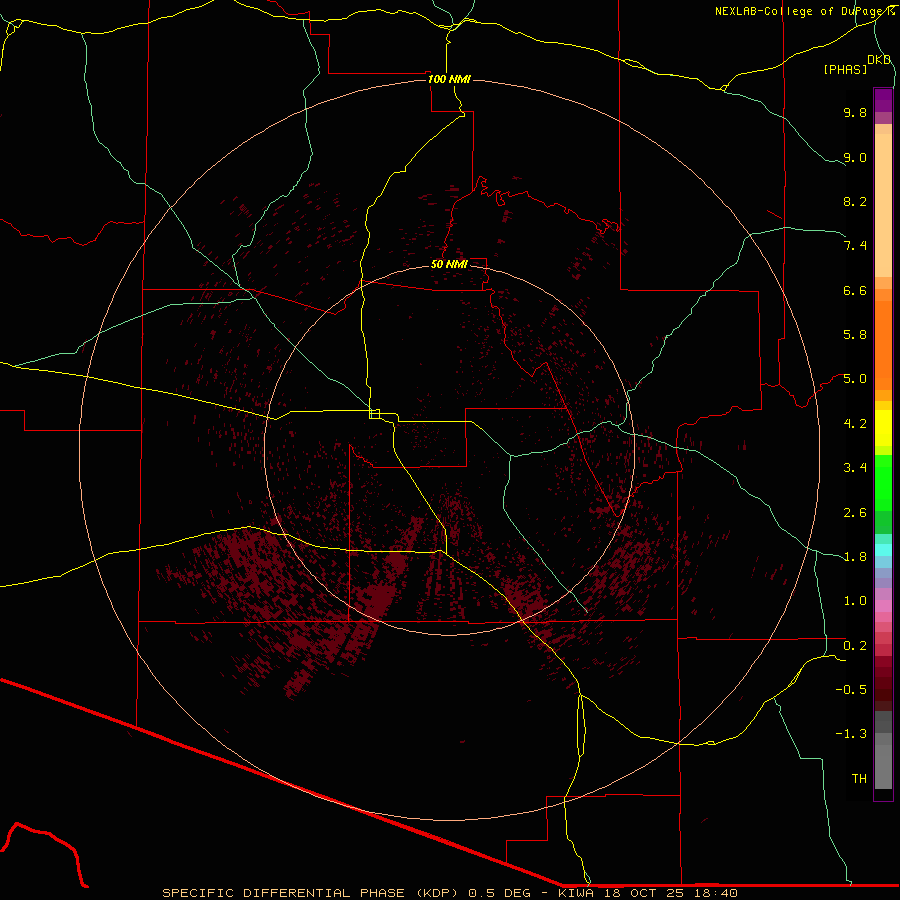
Task: Click the 100 NMI range ring label
Action: coord(449,79)
